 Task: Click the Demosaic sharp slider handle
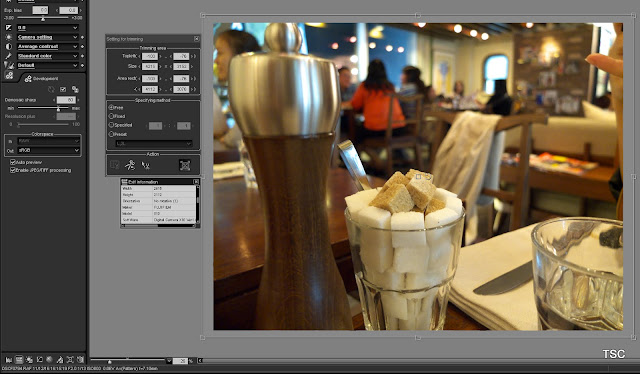click(58, 108)
